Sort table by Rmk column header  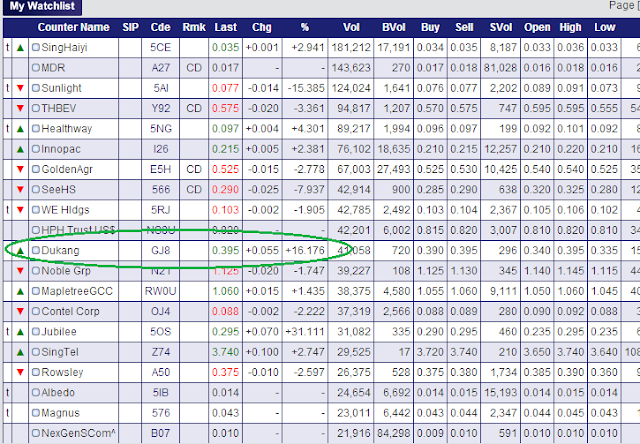194,27
